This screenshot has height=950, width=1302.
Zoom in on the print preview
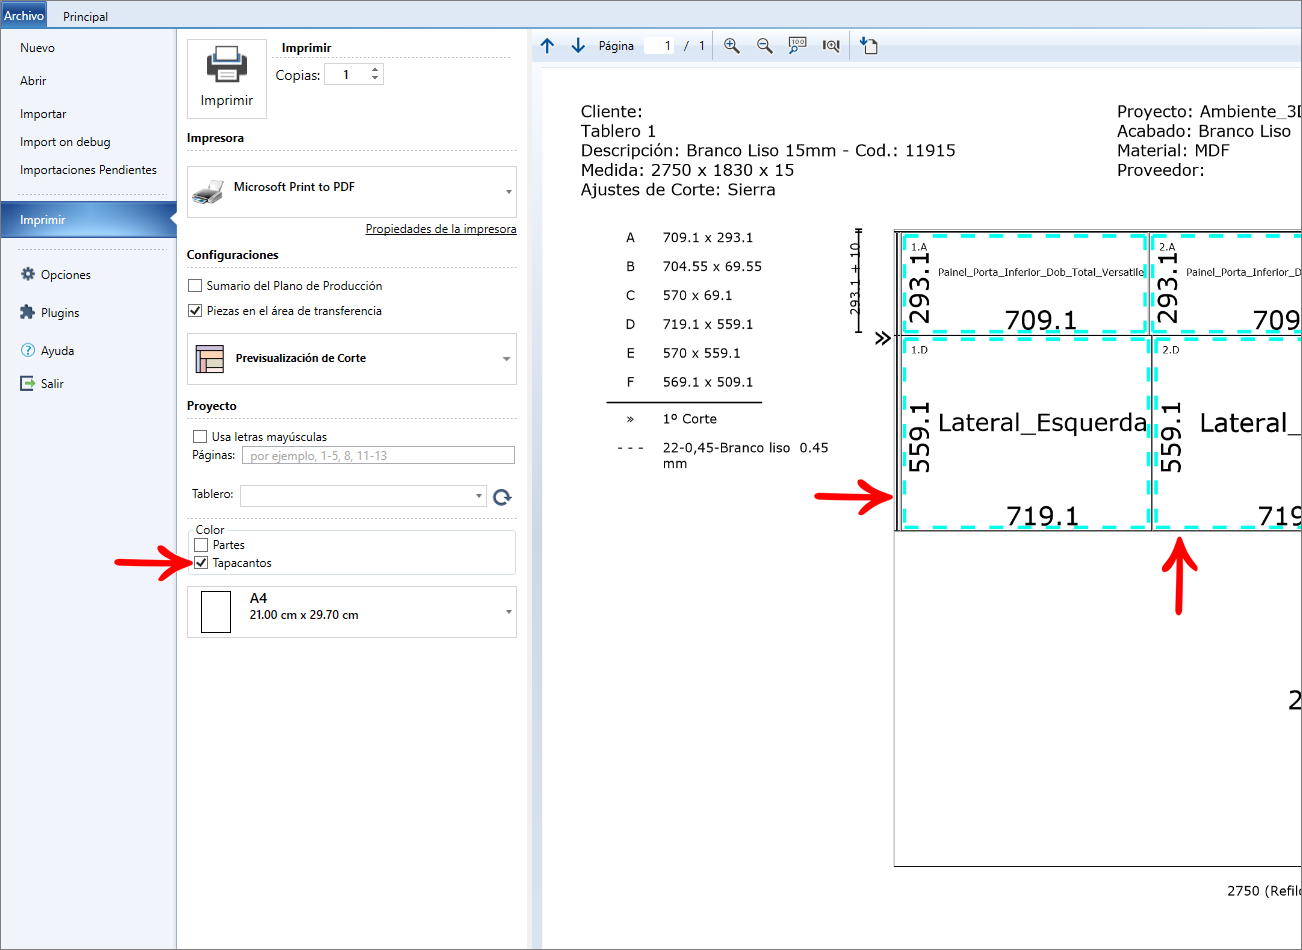coord(732,46)
